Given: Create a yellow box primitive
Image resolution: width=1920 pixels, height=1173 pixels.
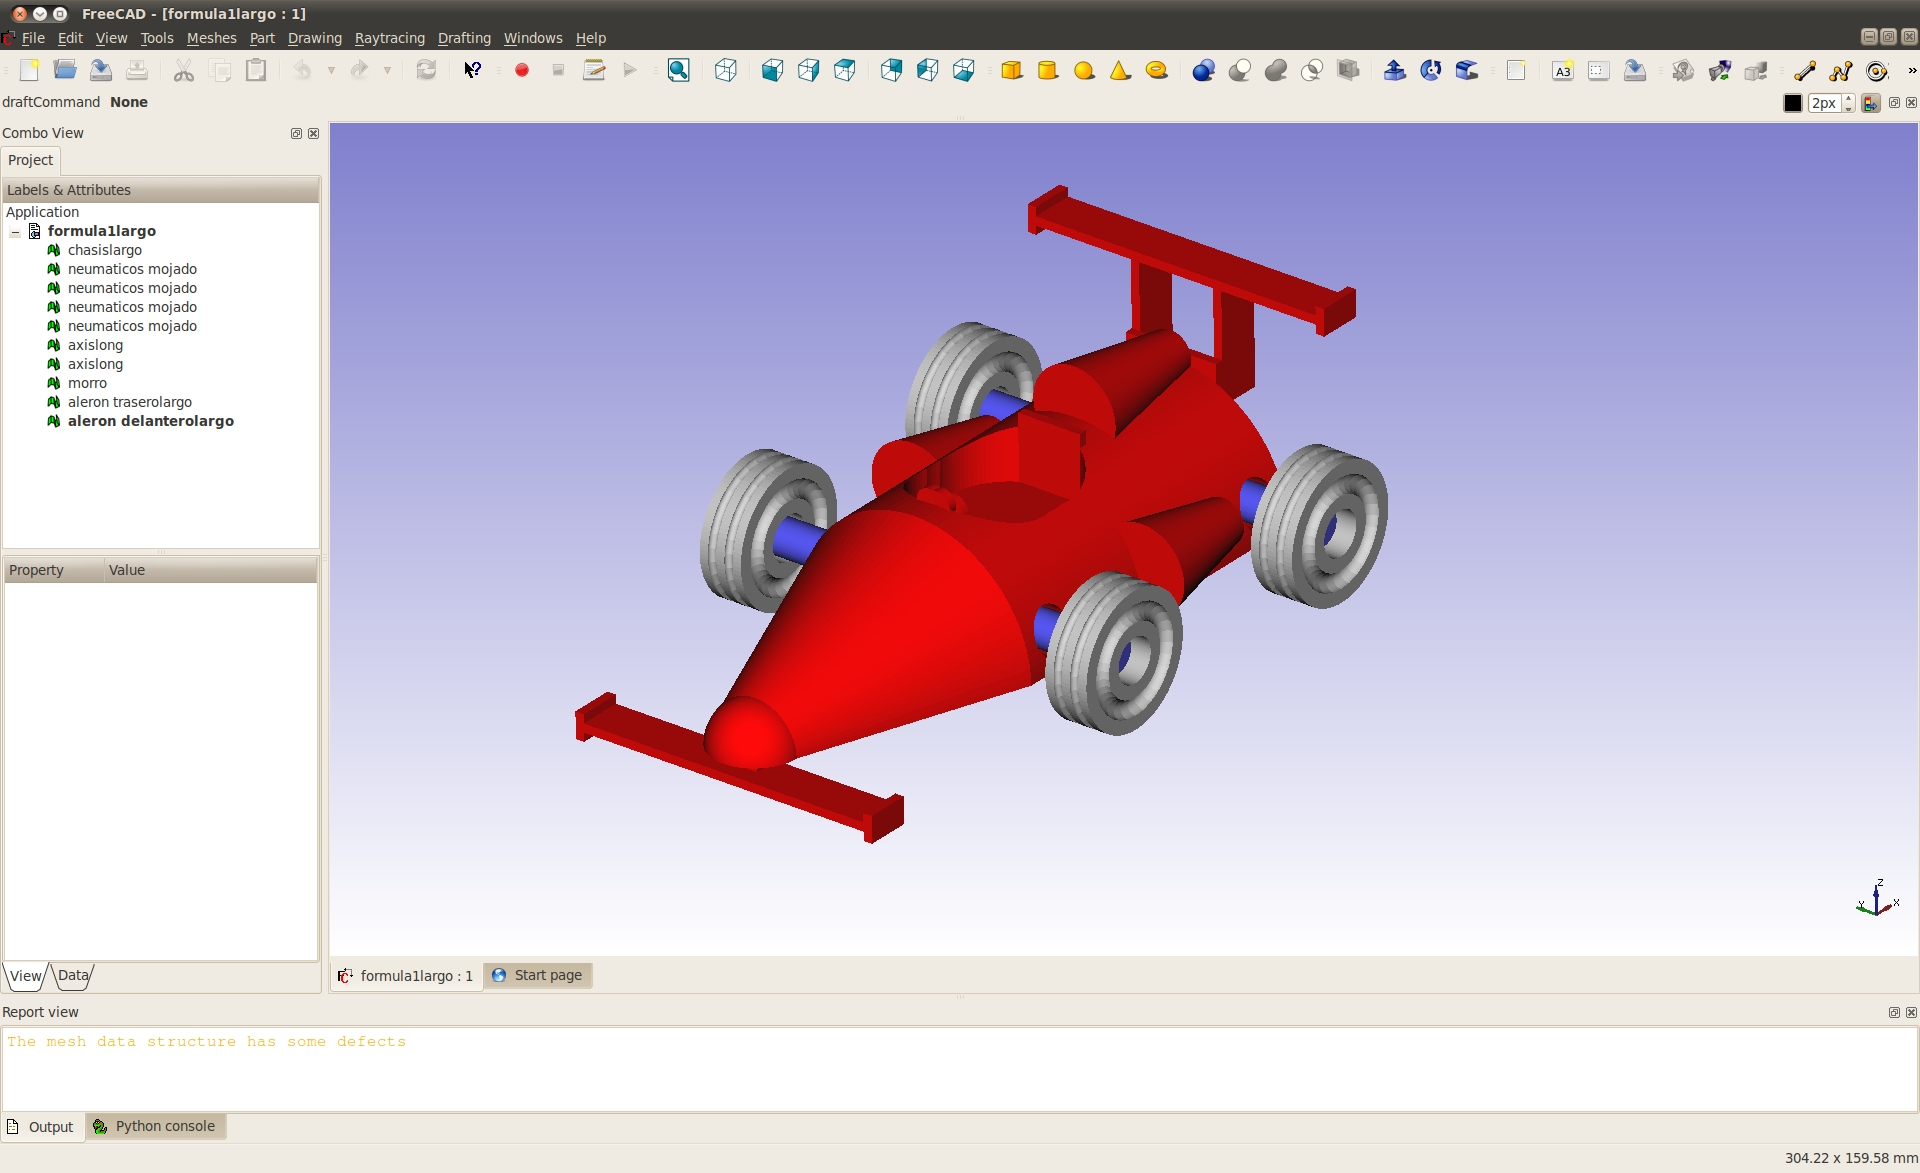Looking at the screenshot, I should [1011, 70].
